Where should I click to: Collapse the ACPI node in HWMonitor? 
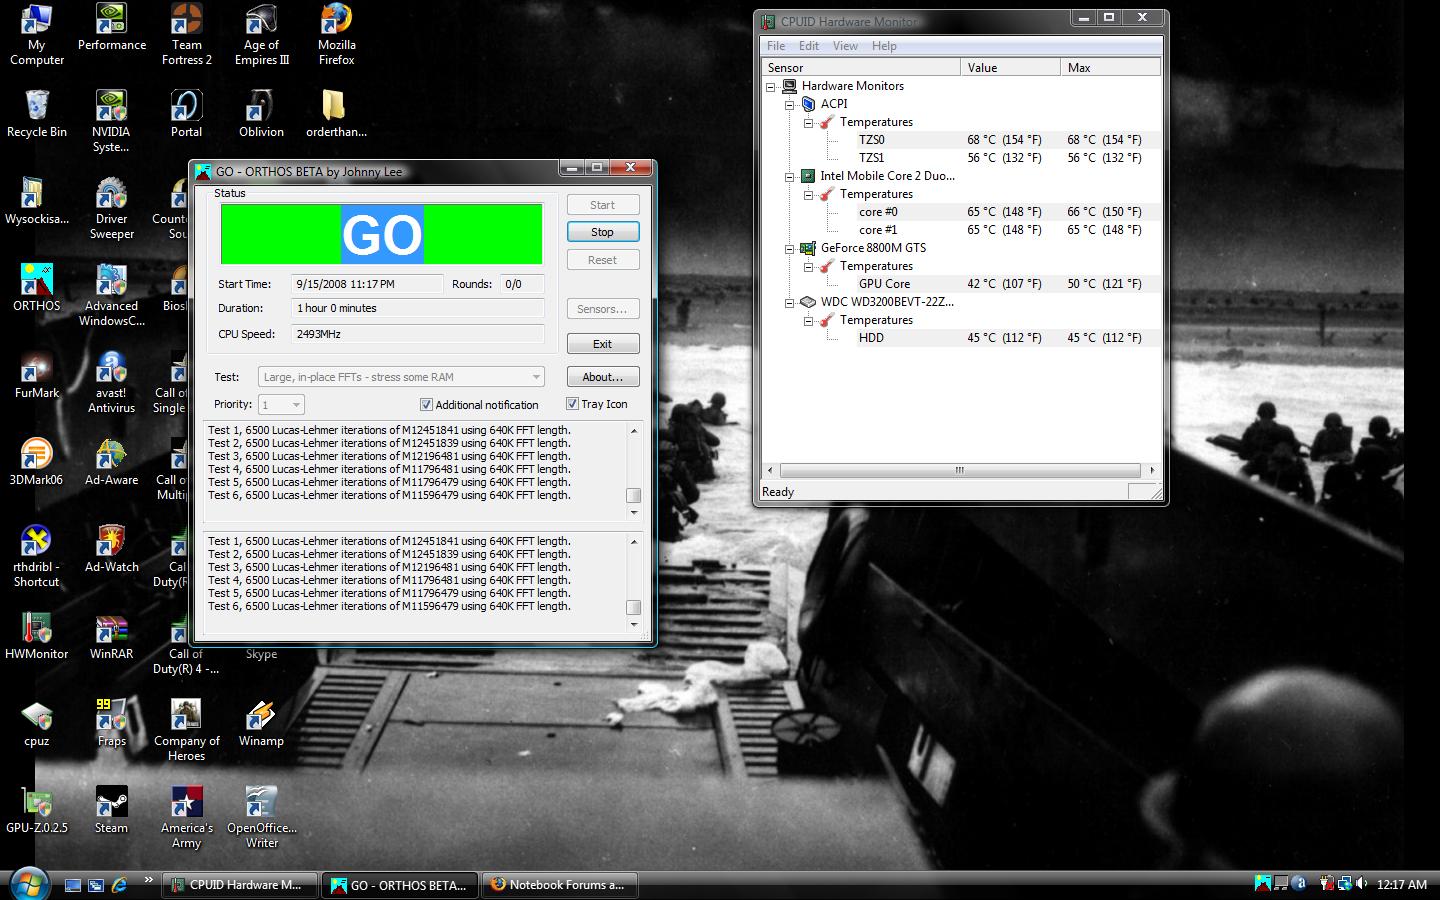click(x=789, y=105)
